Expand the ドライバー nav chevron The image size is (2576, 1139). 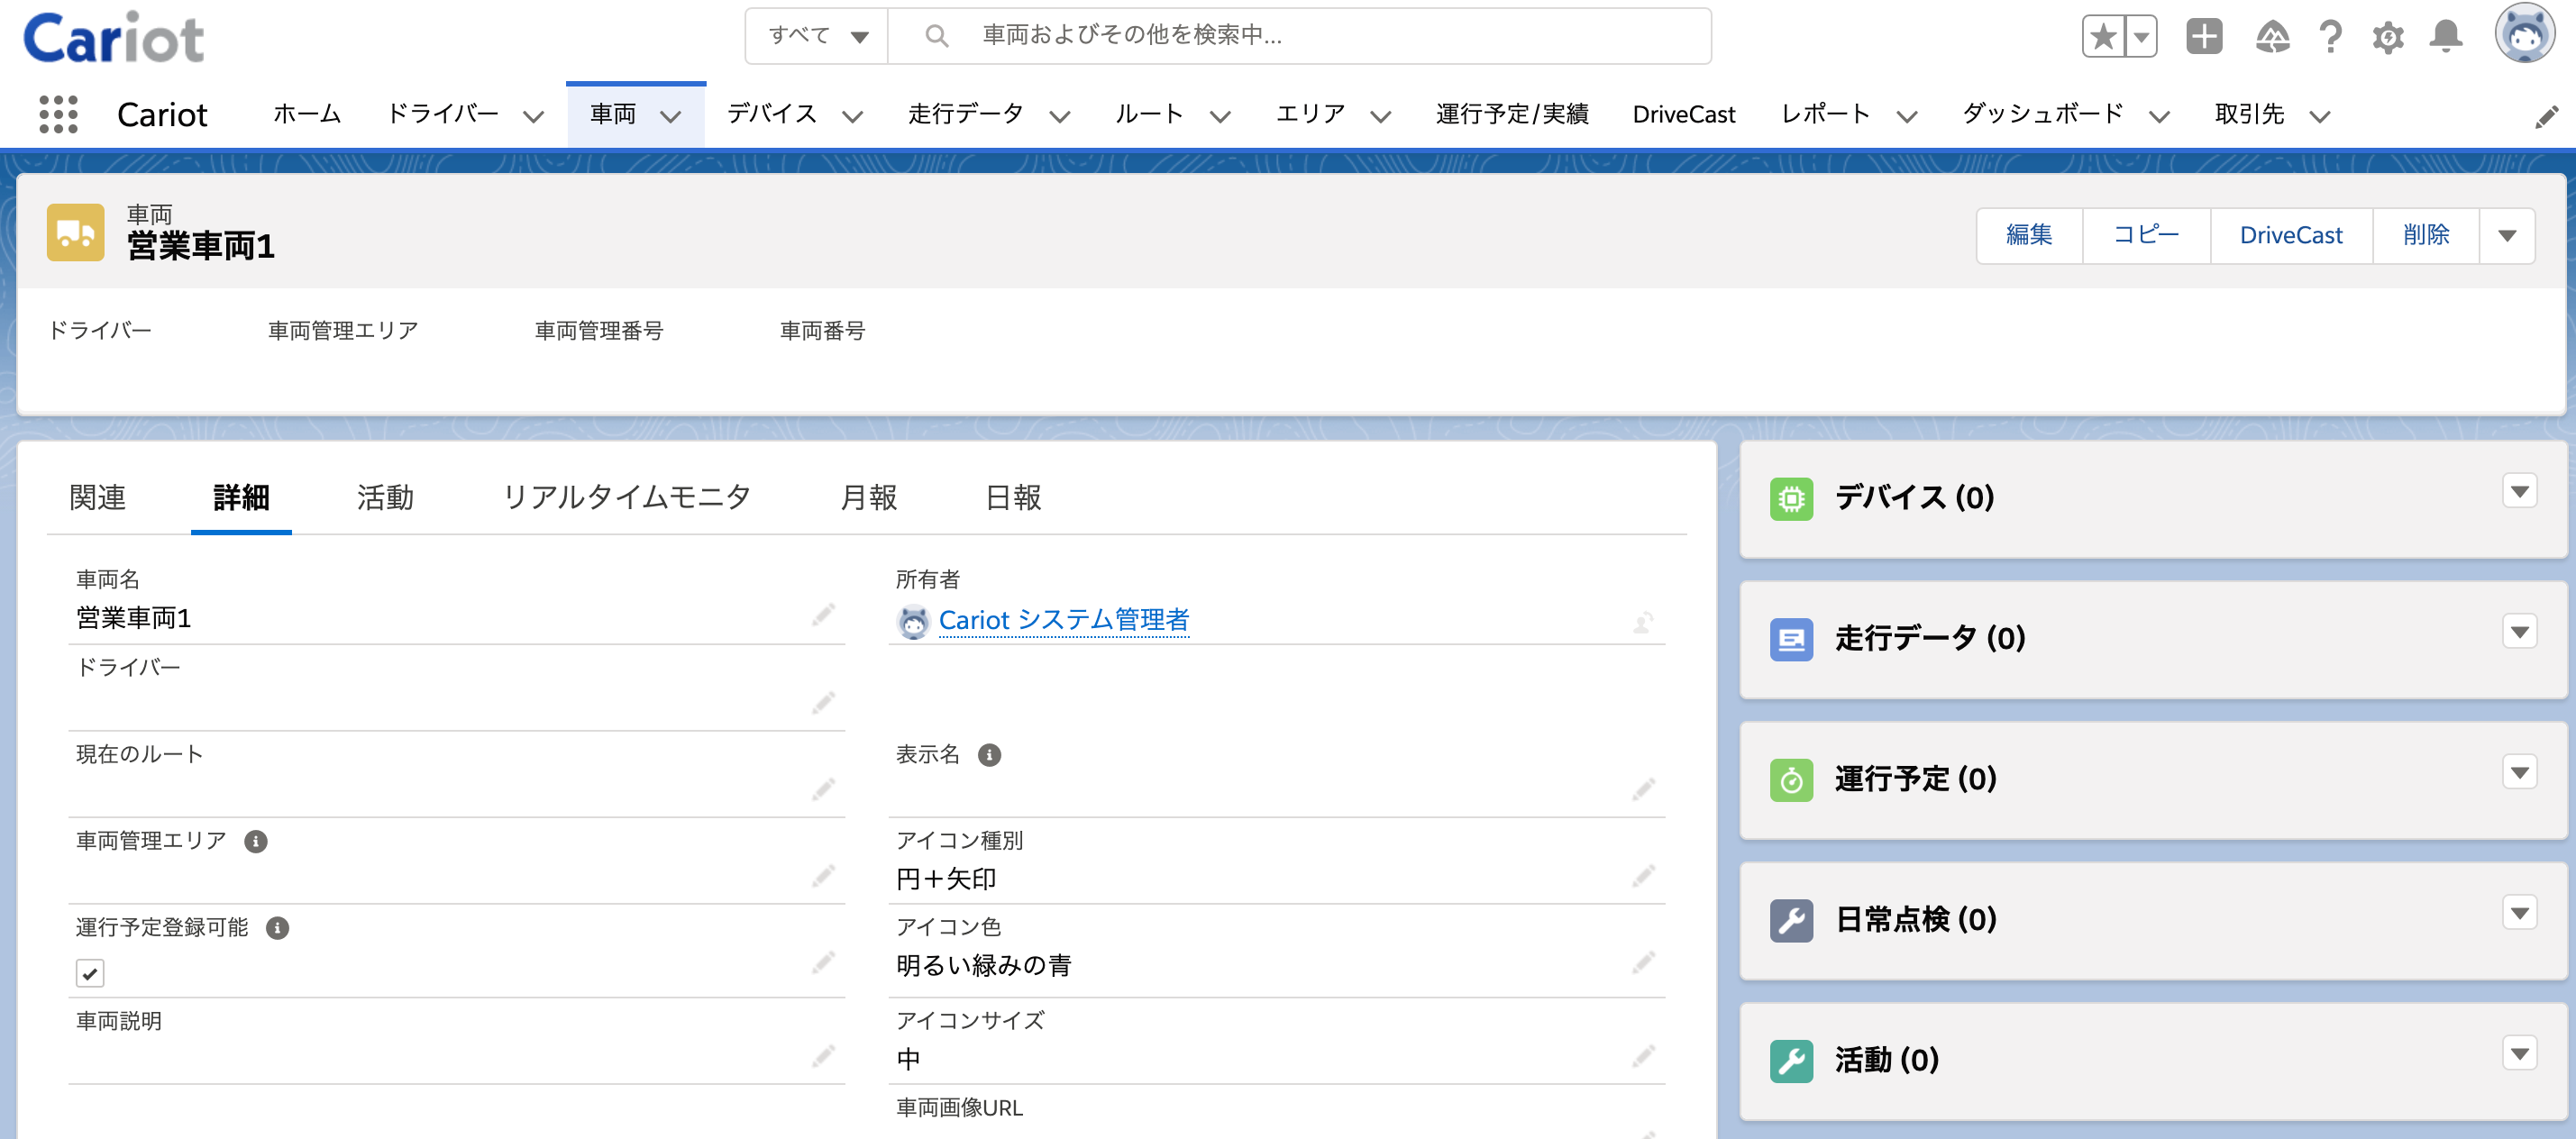(x=534, y=117)
